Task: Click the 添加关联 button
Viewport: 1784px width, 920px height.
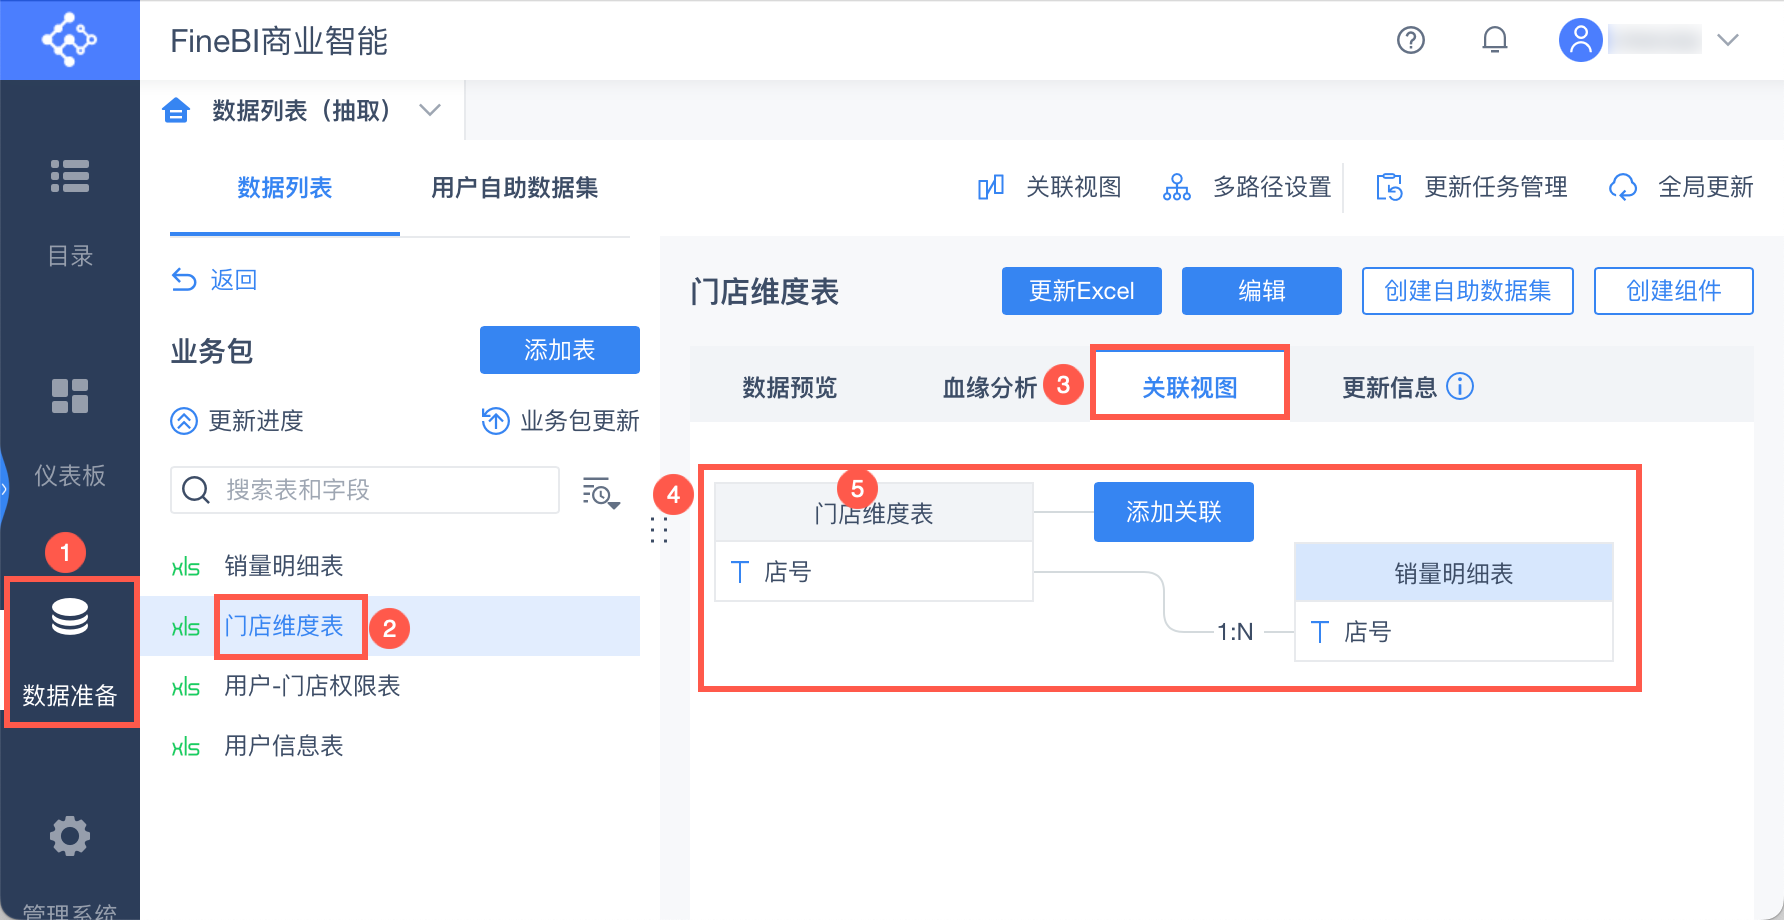Action: (x=1174, y=512)
